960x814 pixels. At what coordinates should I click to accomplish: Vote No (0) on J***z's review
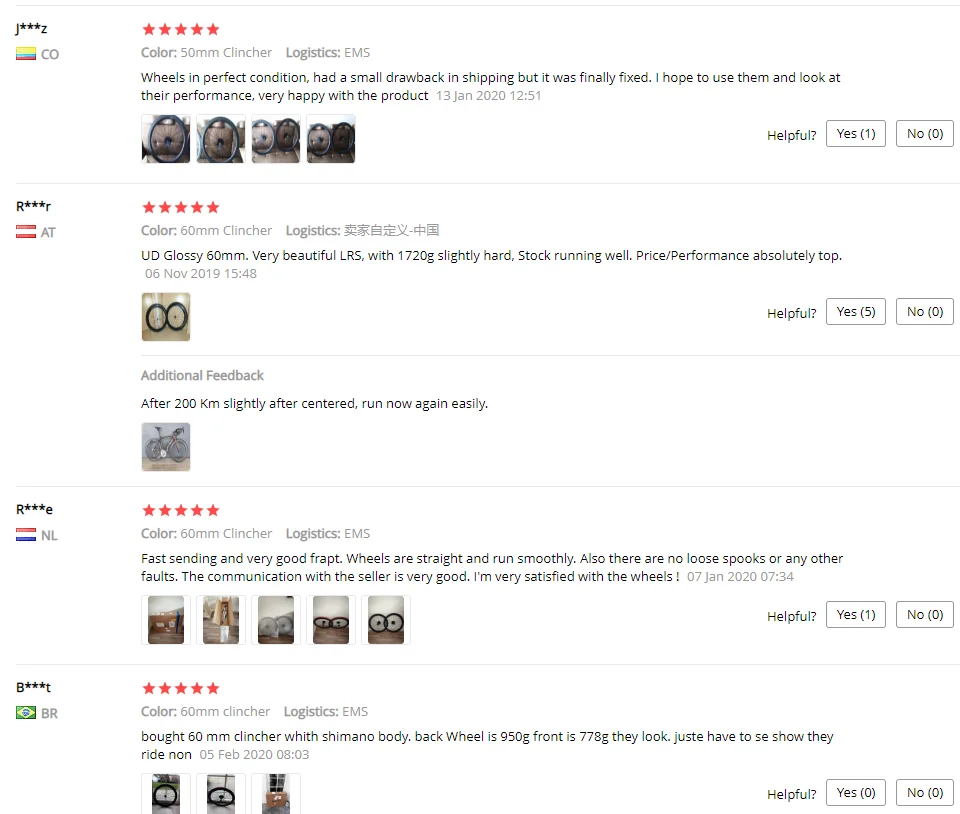point(924,133)
